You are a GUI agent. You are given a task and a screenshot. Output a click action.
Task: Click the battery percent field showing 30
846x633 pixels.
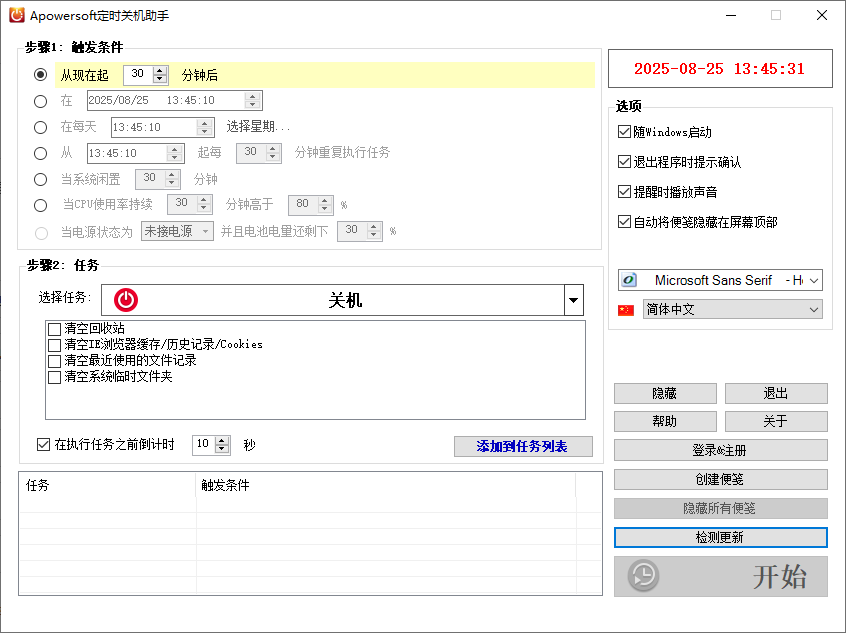tap(352, 231)
